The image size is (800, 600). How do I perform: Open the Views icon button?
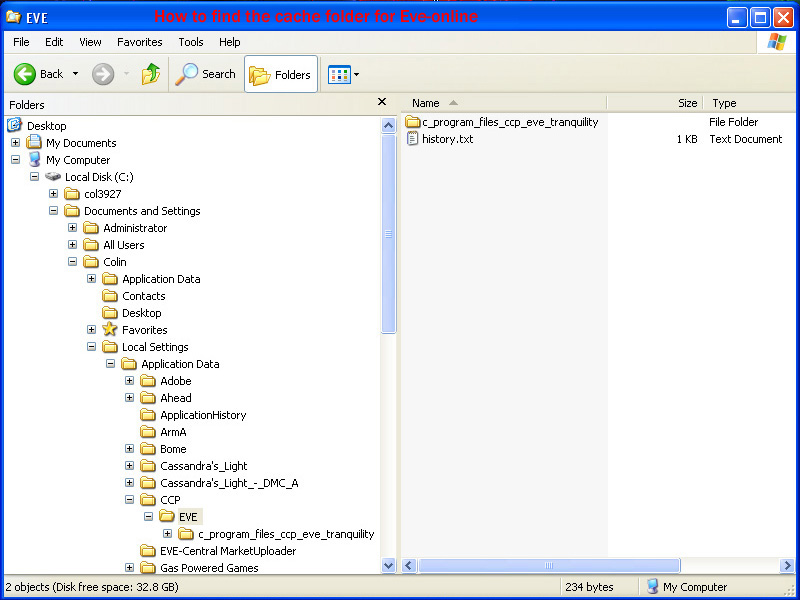pos(339,74)
